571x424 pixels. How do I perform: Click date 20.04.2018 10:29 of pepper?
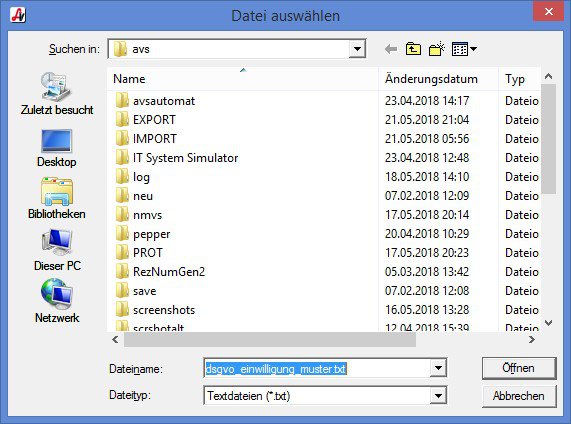coord(427,233)
